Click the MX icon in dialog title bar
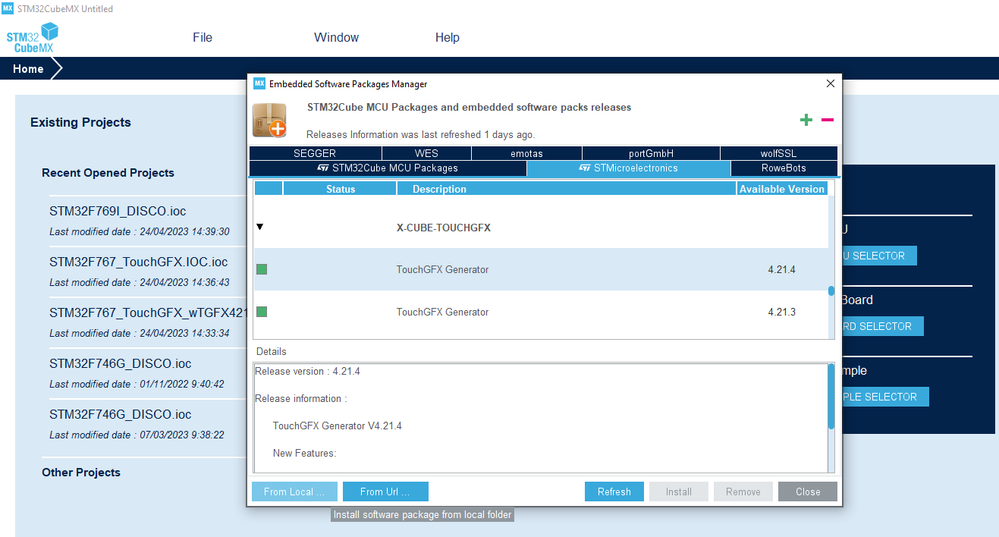 (x=259, y=83)
